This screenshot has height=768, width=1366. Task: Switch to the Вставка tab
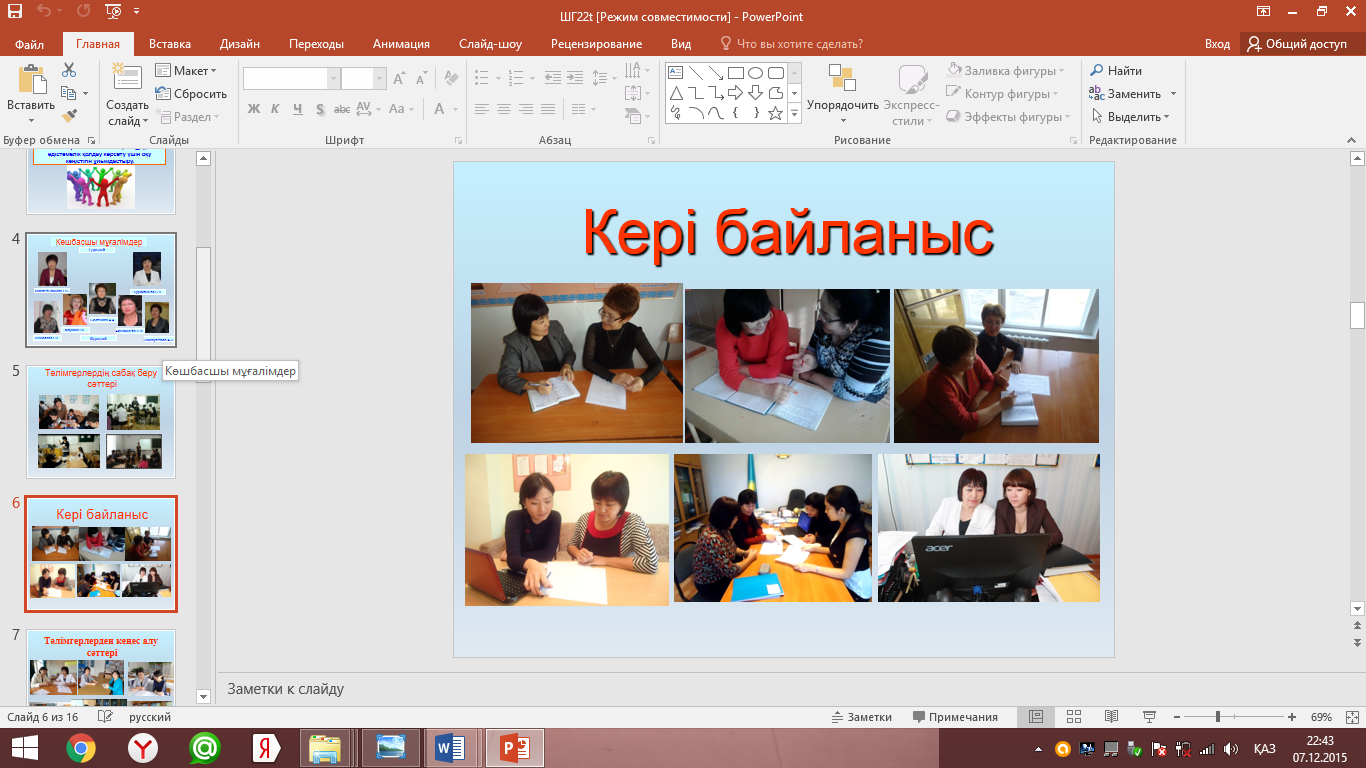click(170, 44)
